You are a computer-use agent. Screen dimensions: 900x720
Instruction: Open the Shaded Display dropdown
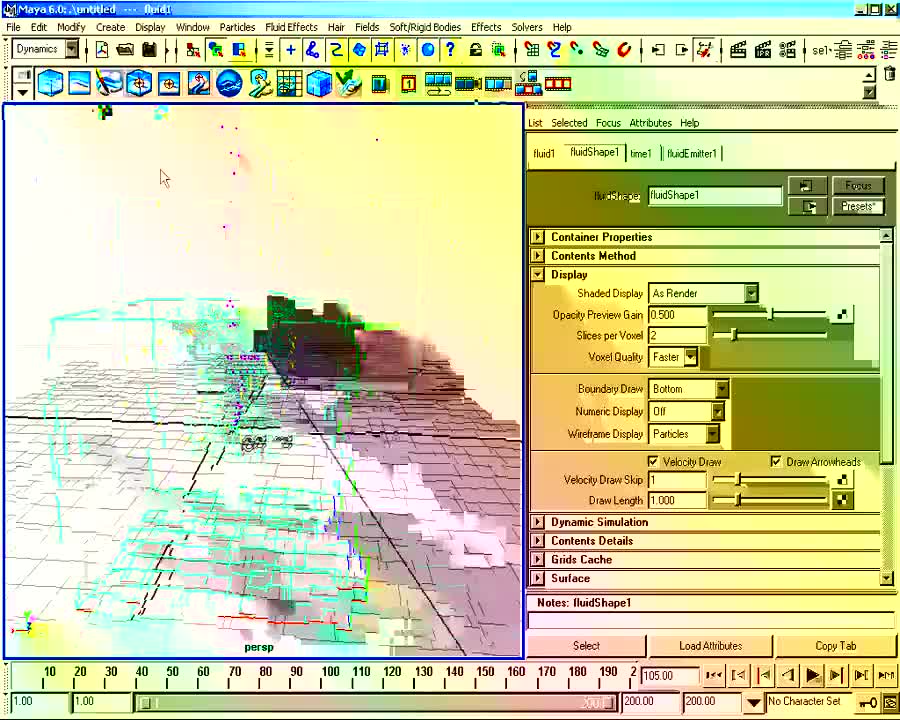click(750, 293)
